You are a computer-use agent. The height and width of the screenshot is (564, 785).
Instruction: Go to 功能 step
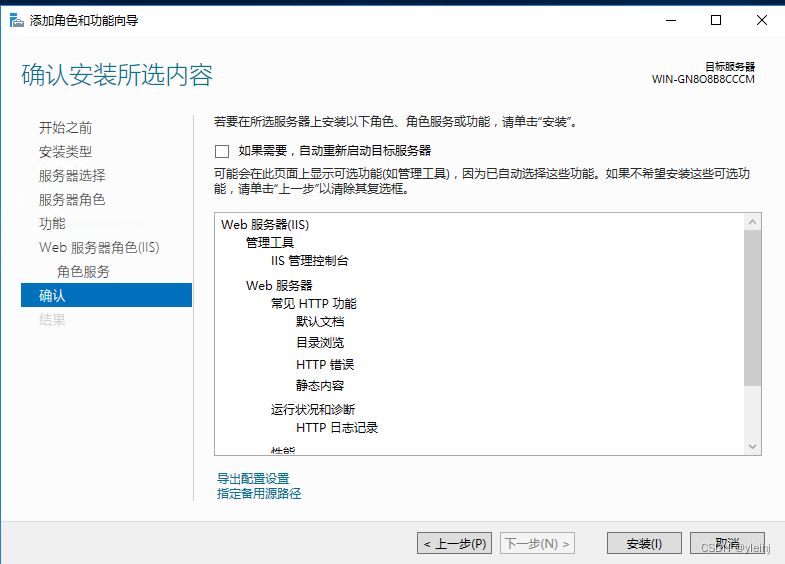pos(52,224)
